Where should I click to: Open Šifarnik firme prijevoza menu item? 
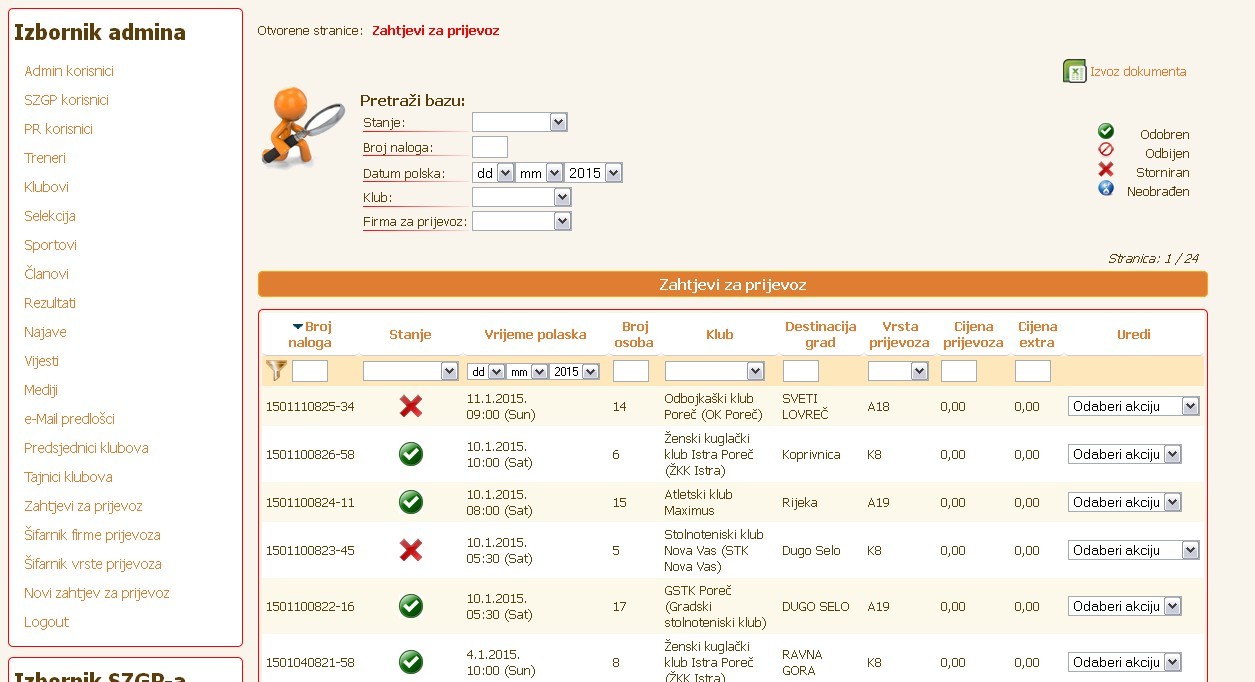click(x=92, y=535)
